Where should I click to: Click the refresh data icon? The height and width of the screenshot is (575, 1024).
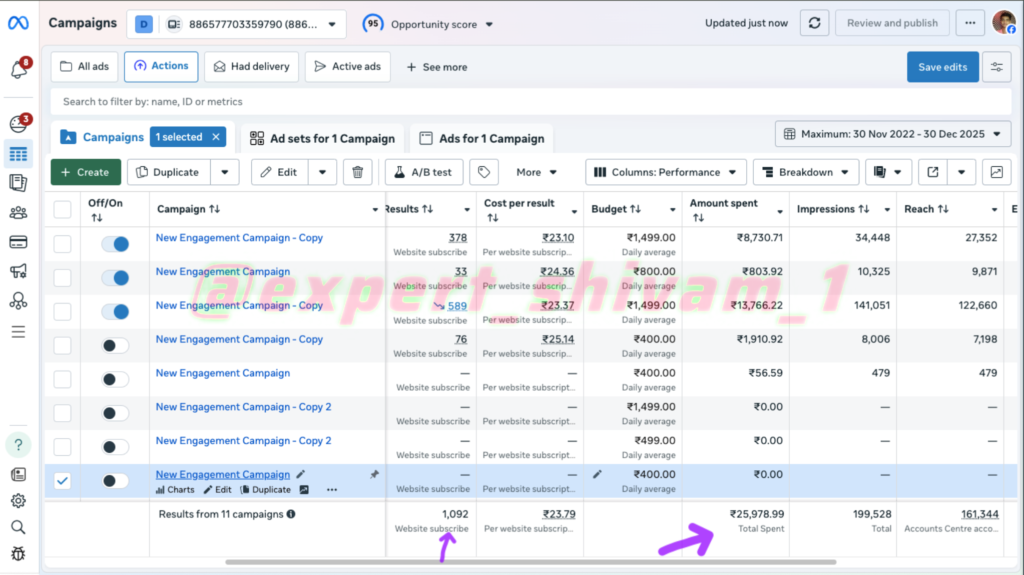pos(815,23)
